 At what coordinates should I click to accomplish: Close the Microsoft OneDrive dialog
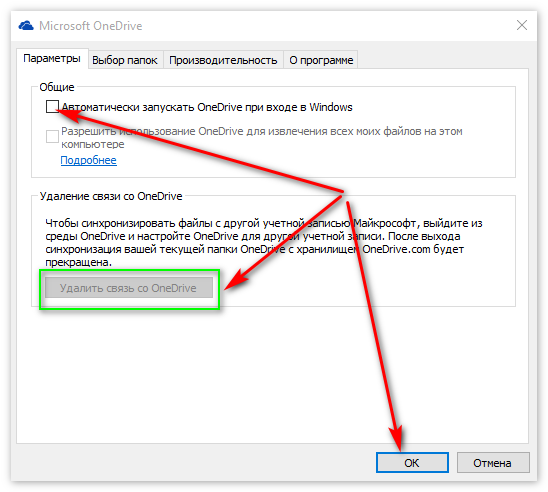point(522,25)
